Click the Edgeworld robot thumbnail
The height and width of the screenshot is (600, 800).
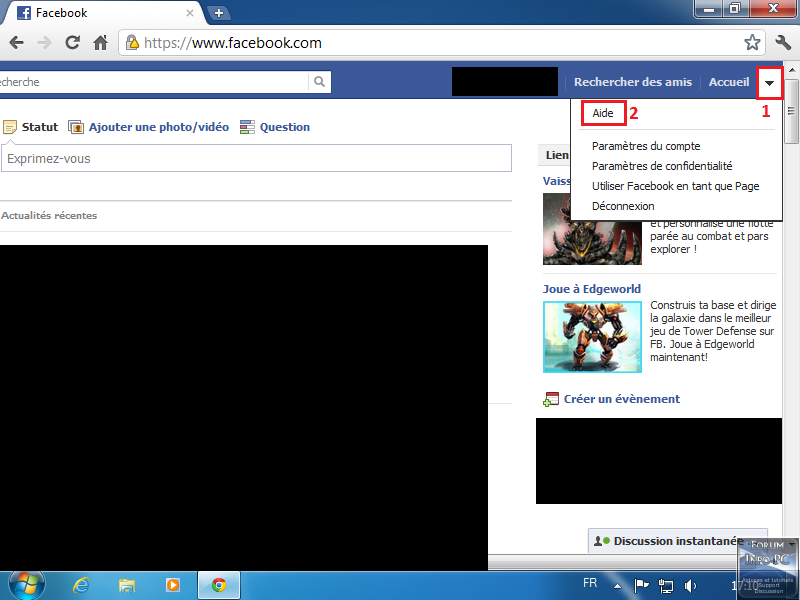click(x=592, y=337)
